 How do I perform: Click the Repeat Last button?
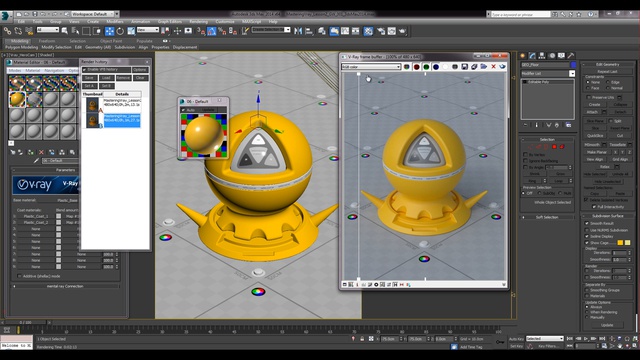[607, 71]
